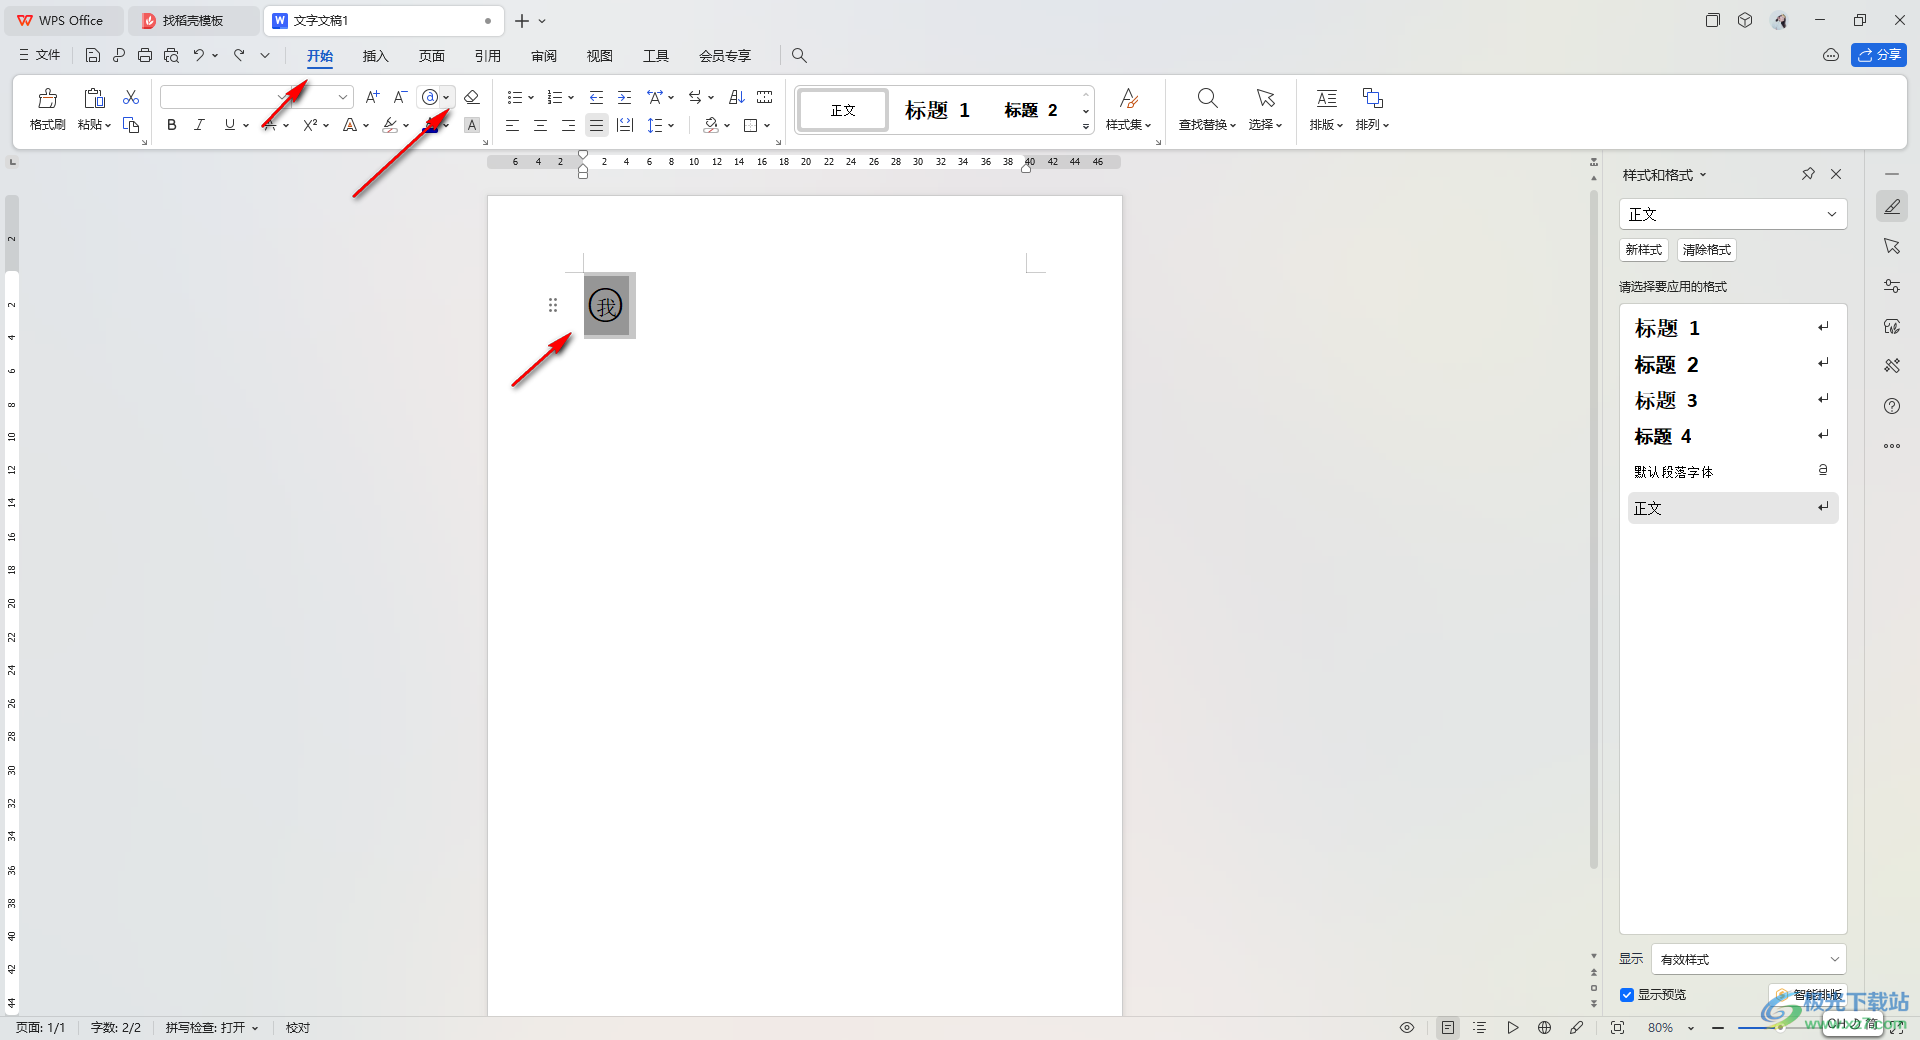Click the circled 我 character in document

pyautogui.click(x=606, y=306)
